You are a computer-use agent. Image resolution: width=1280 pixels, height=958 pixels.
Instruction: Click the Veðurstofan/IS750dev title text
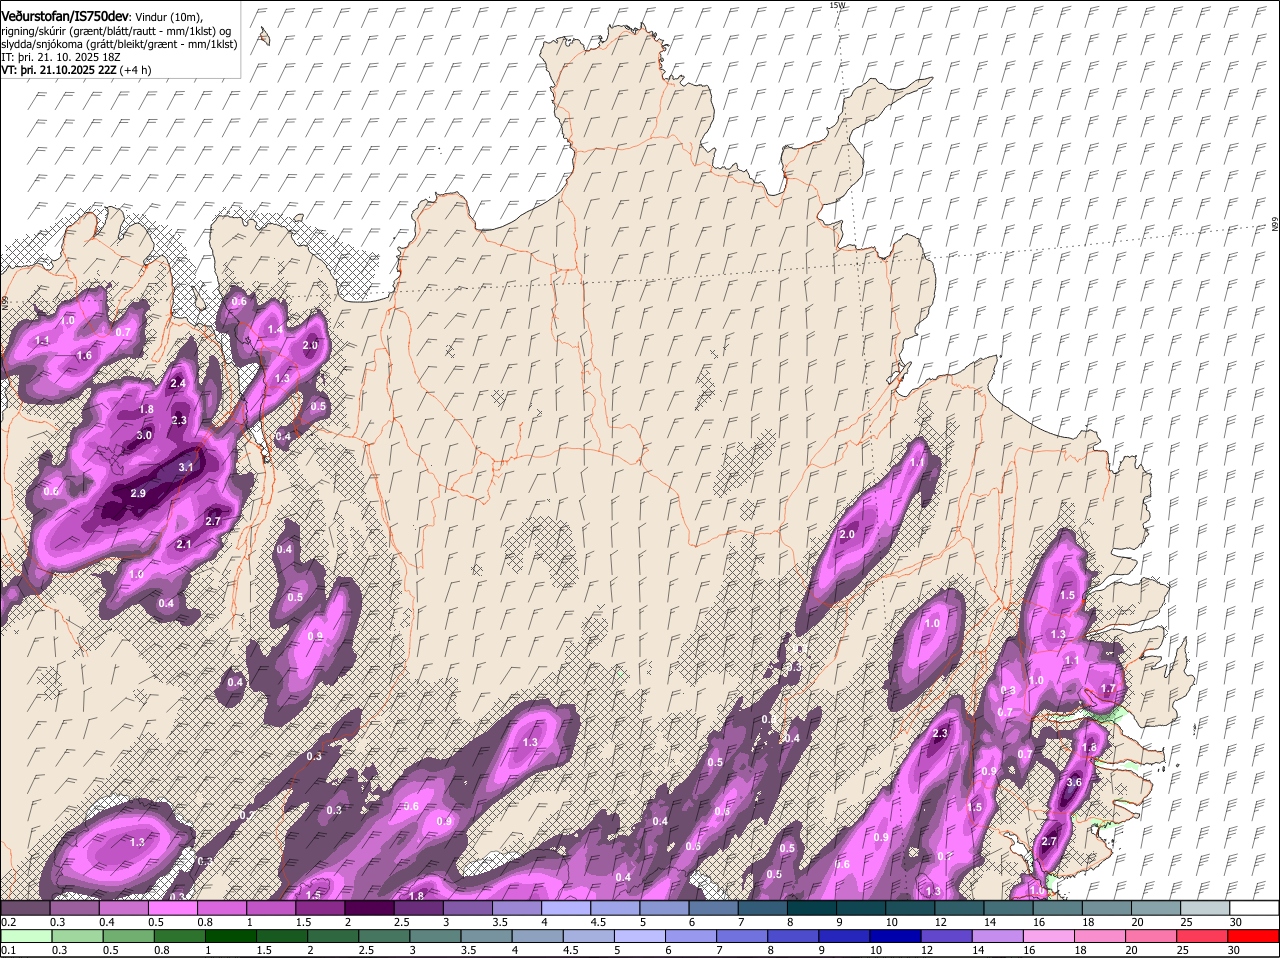(x=65, y=17)
